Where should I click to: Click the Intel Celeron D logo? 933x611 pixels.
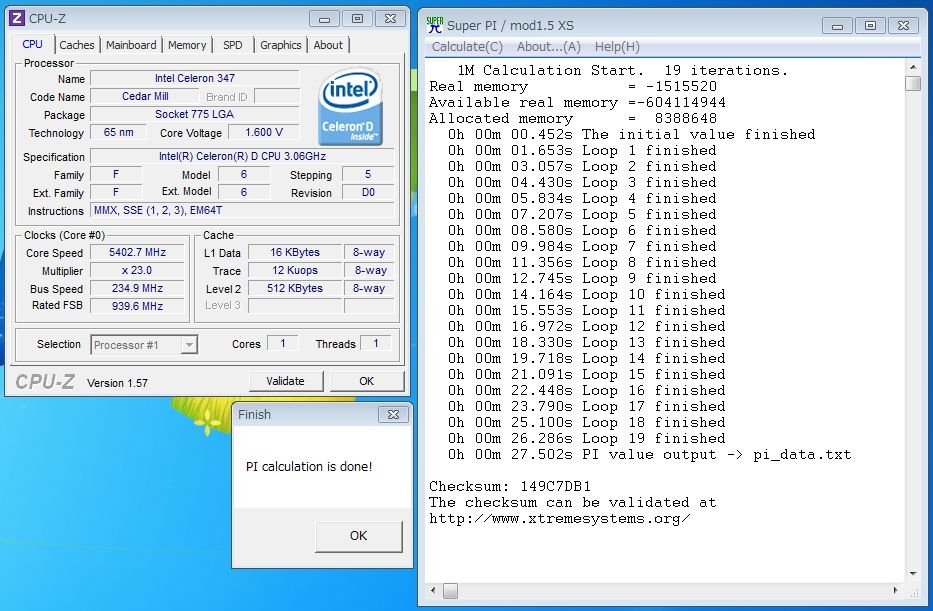pos(349,110)
